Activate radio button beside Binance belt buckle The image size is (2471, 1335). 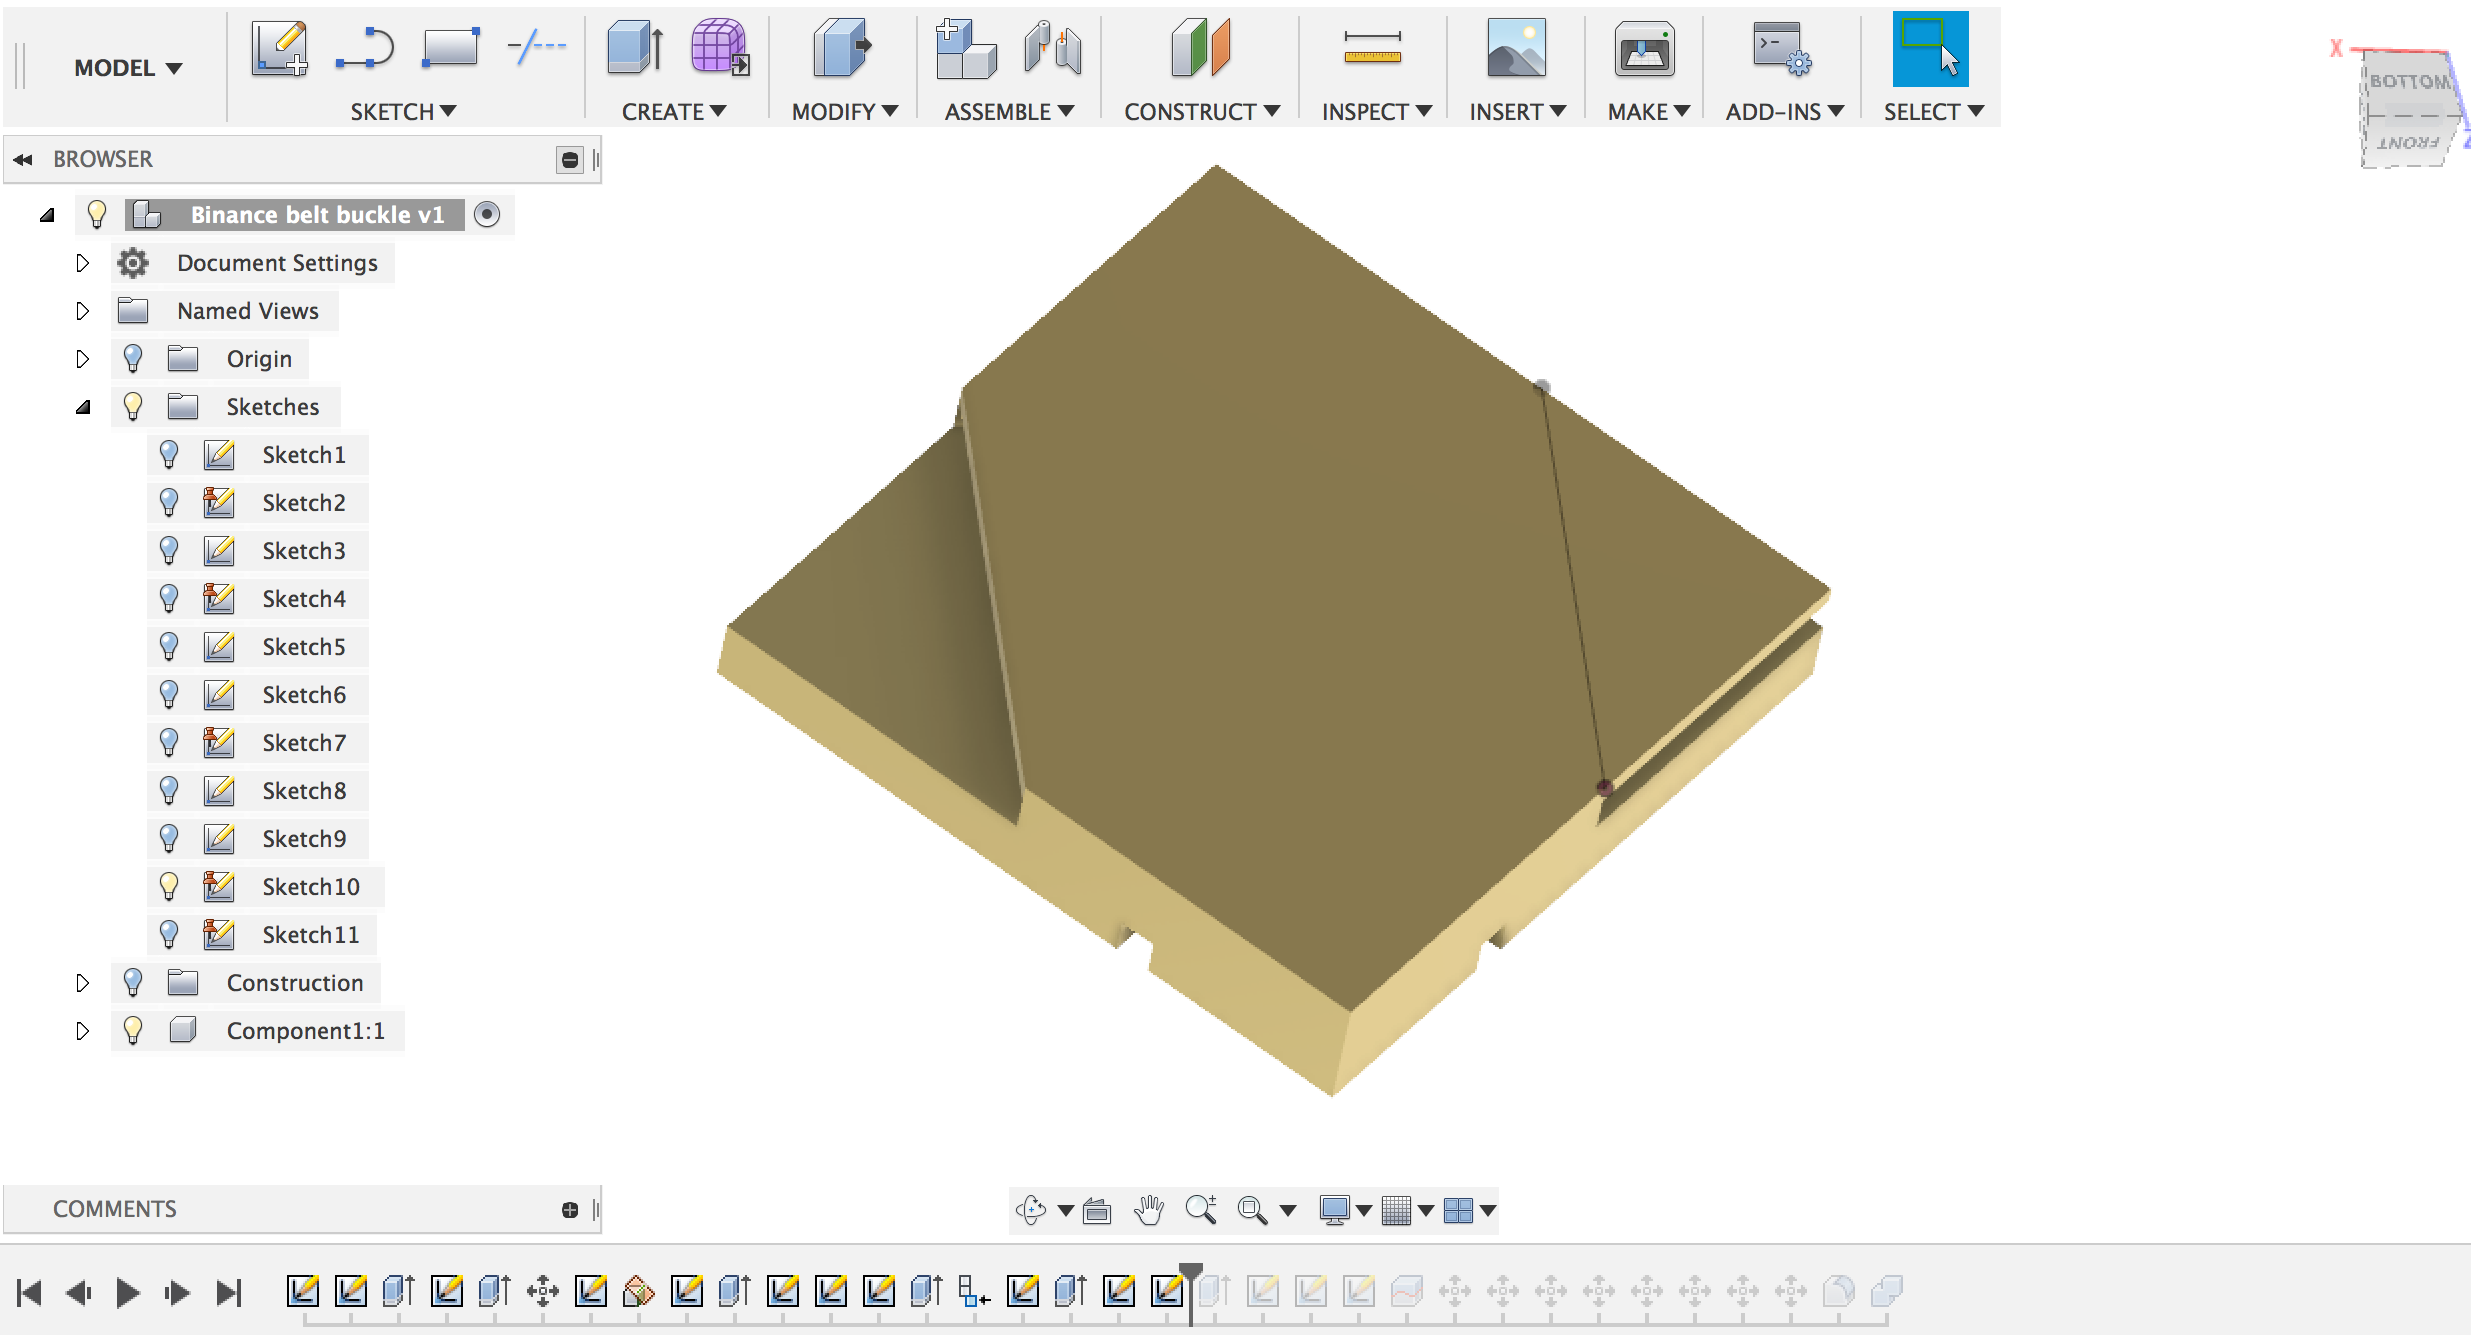coord(487,214)
